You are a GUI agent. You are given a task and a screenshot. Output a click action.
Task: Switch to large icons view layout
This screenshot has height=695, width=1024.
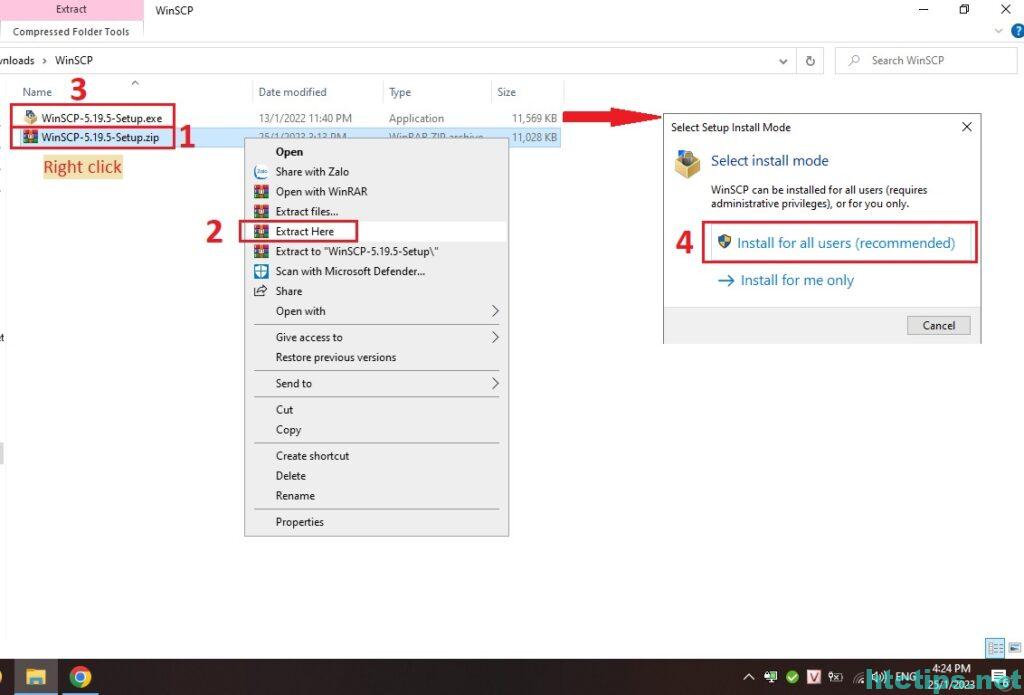(x=1014, y=648)
